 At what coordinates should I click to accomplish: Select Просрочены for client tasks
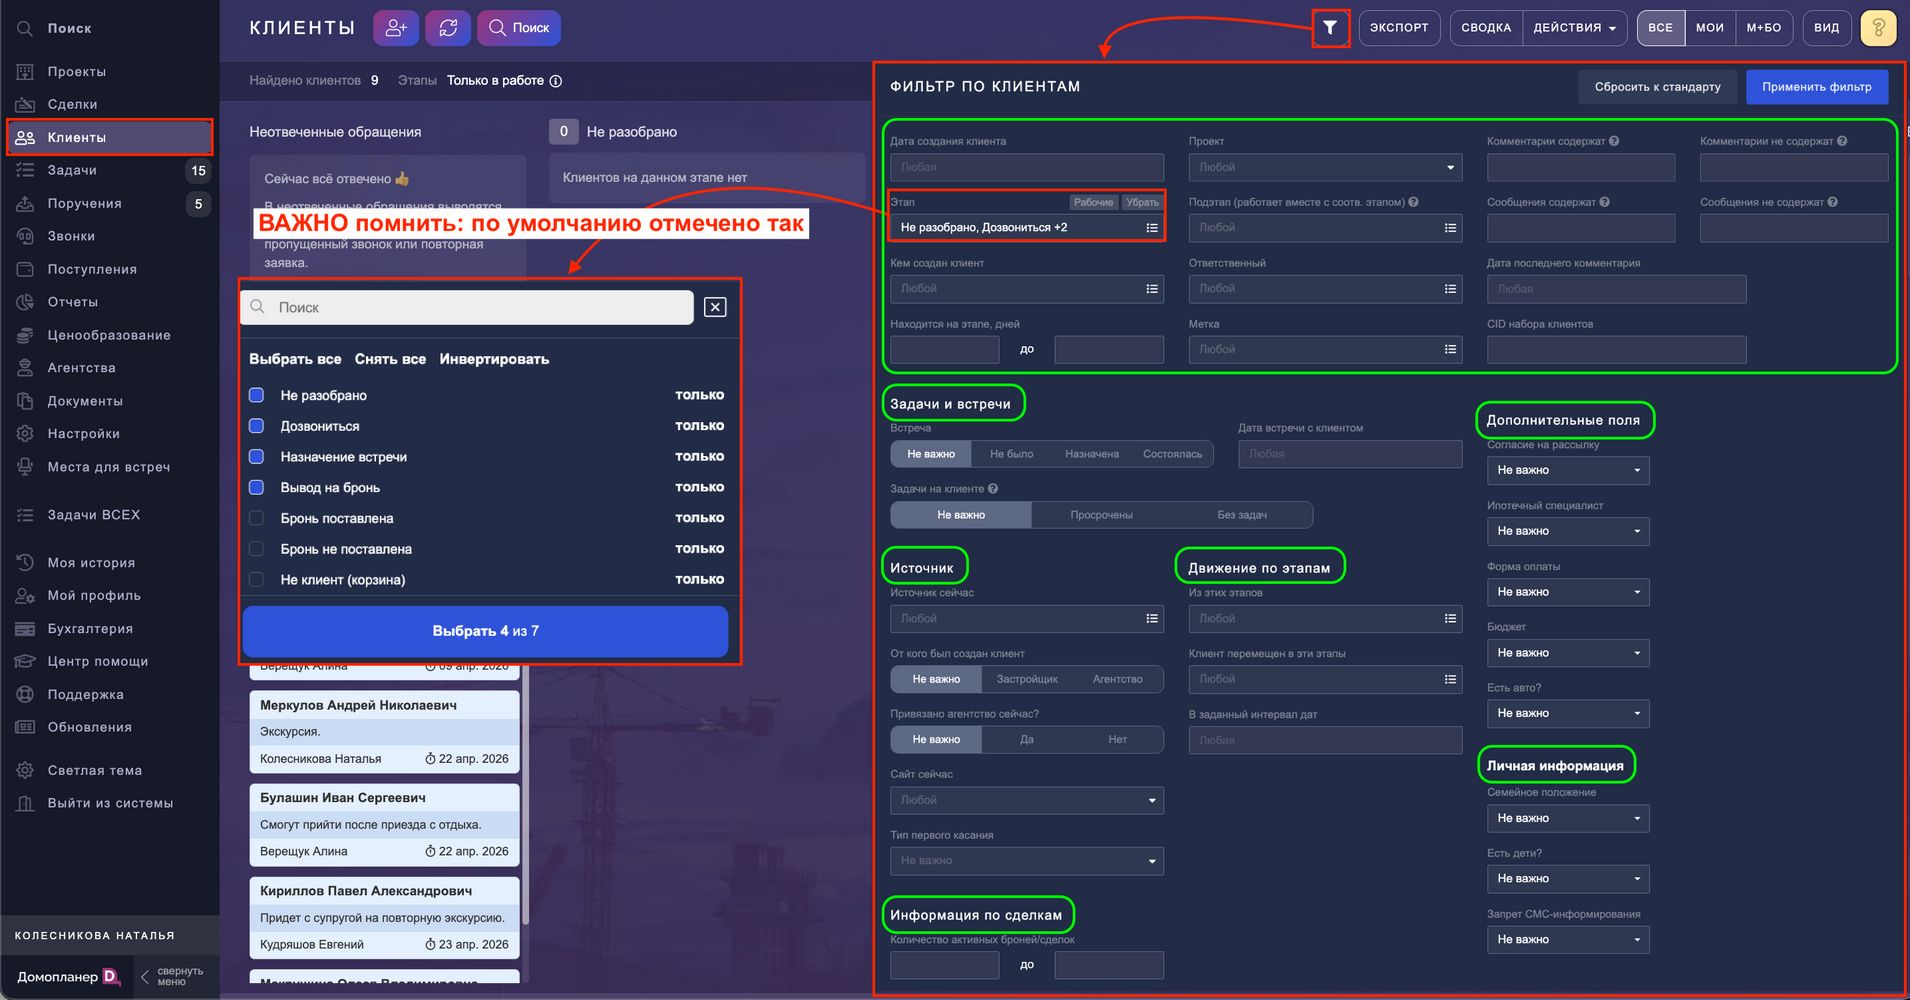(x=1101, y=515)
